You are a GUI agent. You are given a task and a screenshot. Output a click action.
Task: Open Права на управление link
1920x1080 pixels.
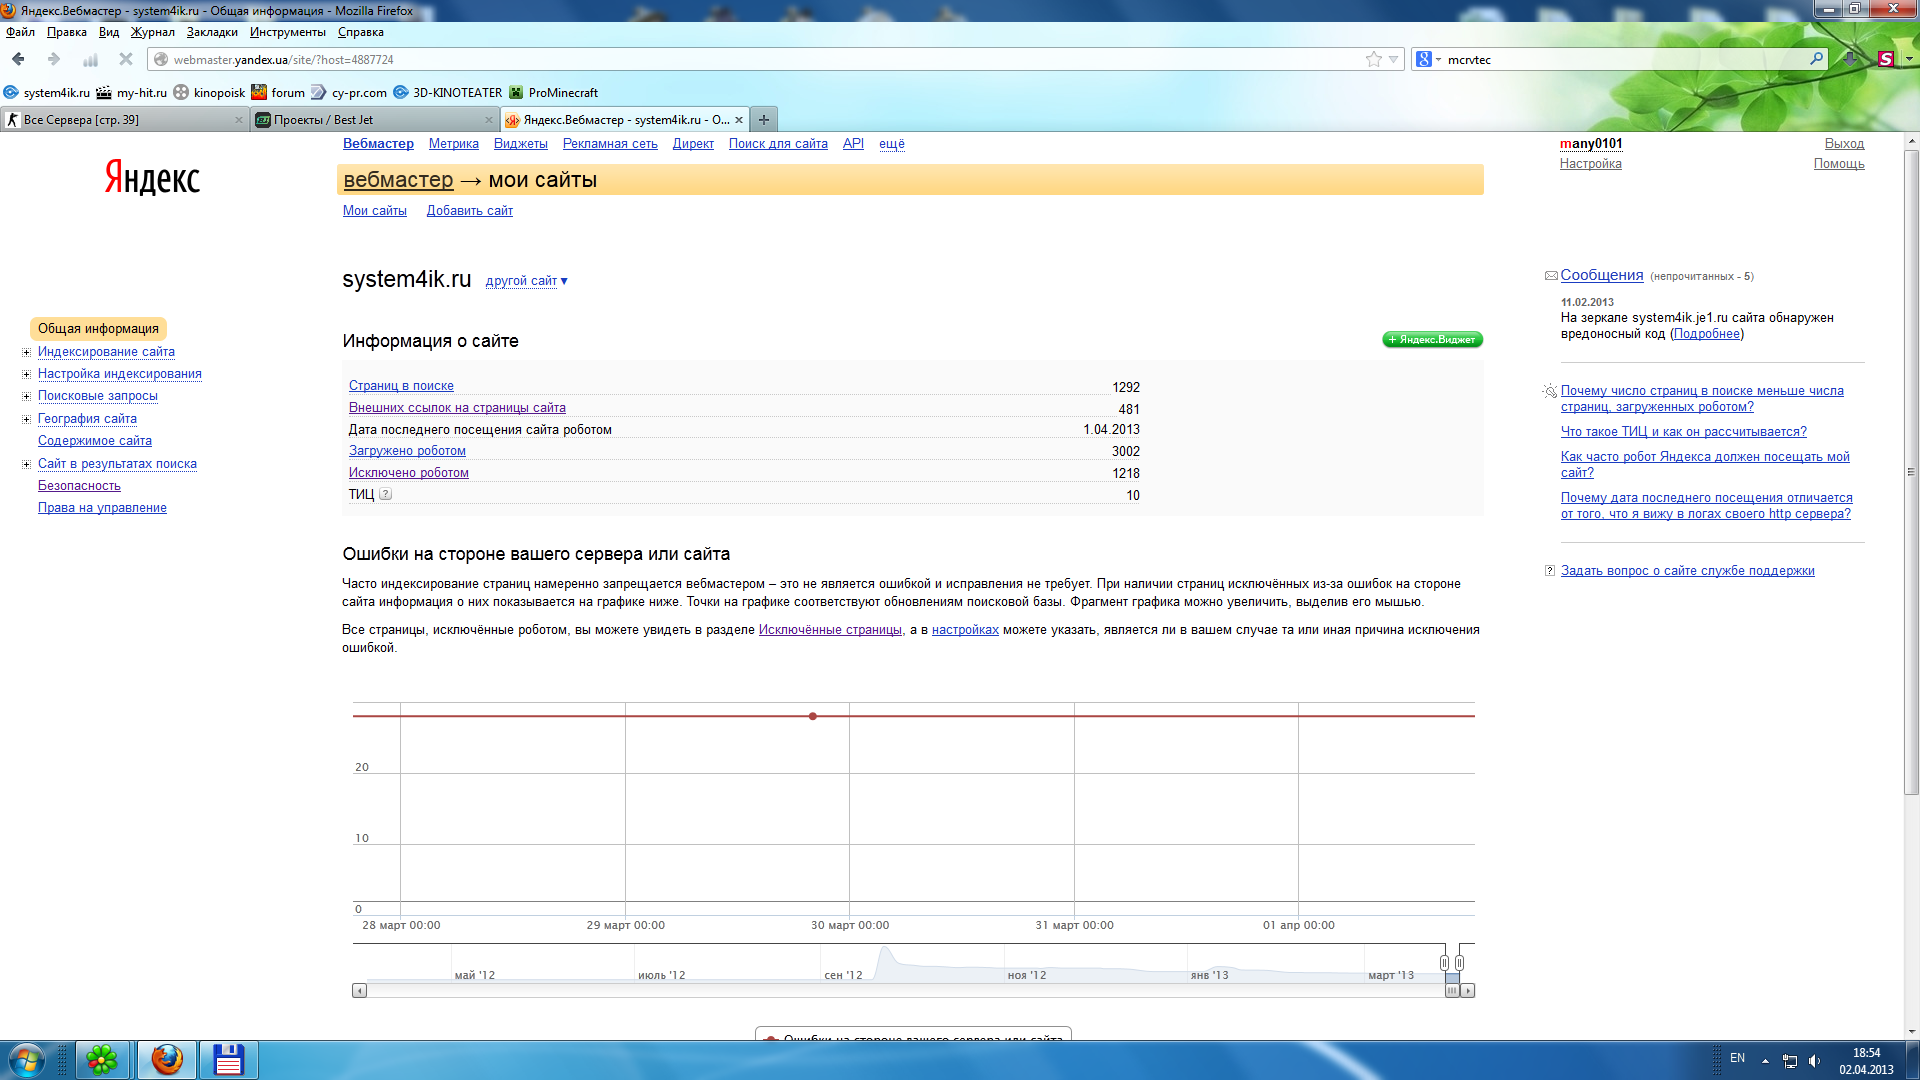[x=102, y=508]
